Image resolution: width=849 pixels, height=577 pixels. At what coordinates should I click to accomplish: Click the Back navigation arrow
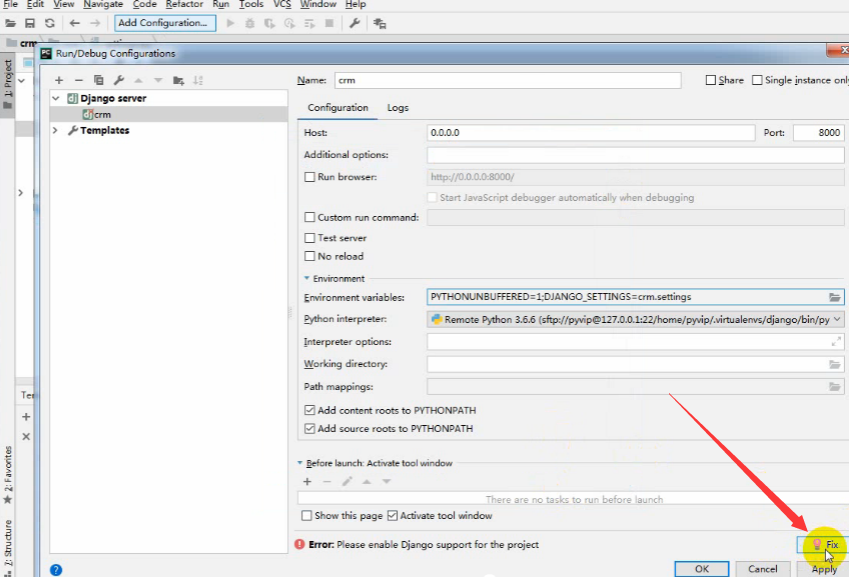point(75,23)
